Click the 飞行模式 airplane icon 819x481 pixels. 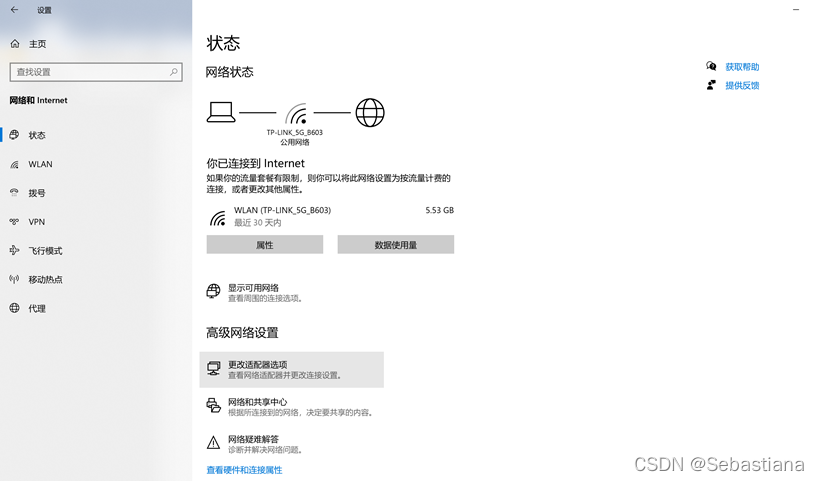14,251
